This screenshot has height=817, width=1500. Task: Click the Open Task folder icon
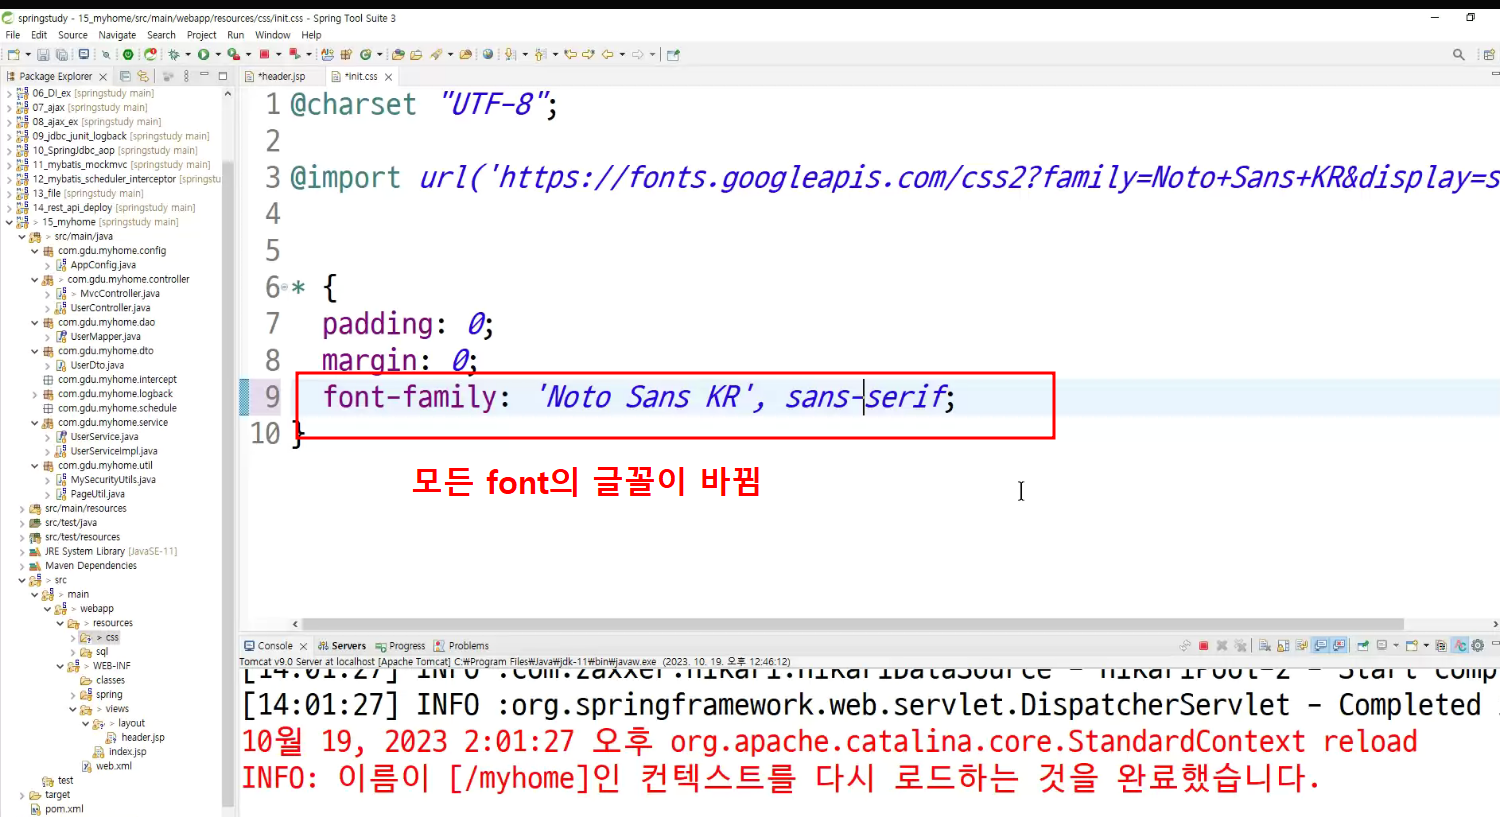click(415, 54)
